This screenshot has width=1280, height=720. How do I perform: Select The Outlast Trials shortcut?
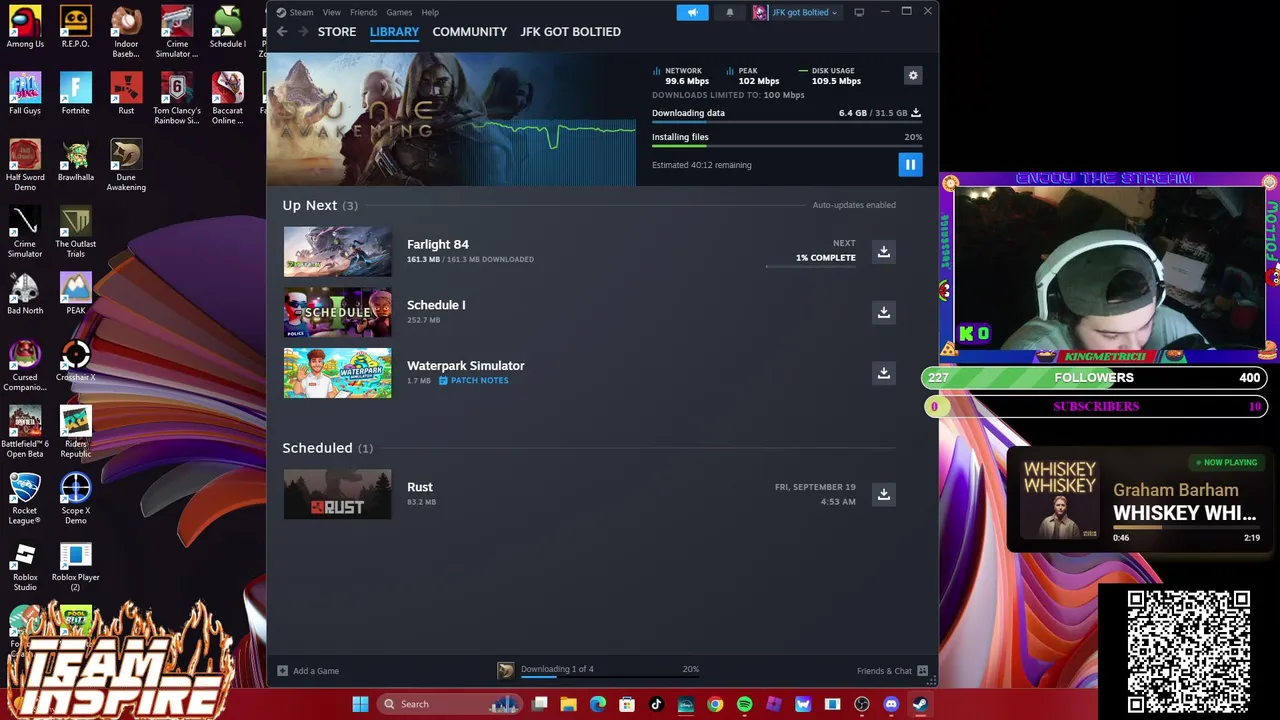(75, 232)
